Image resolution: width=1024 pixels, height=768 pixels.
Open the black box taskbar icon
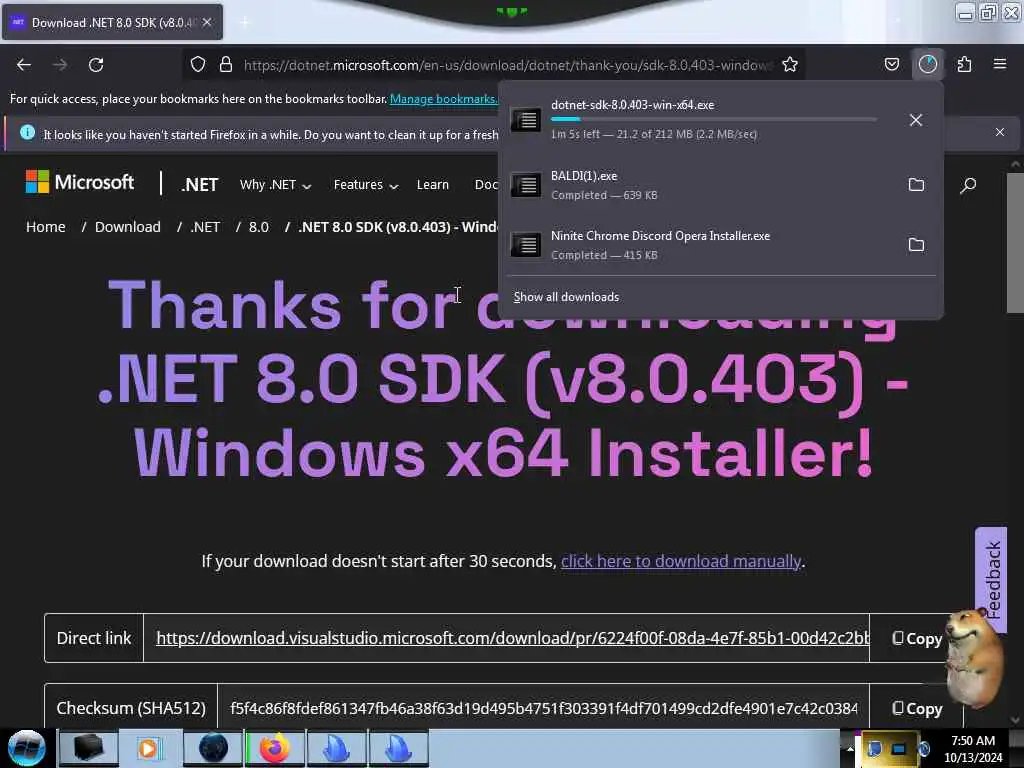[88, 748]
